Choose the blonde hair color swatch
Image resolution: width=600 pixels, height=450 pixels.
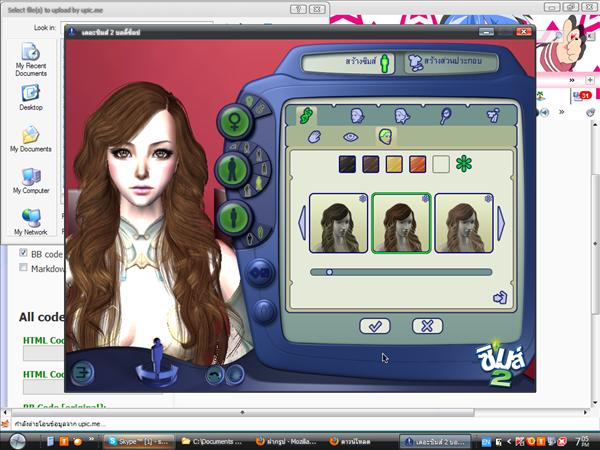point(394,164)
